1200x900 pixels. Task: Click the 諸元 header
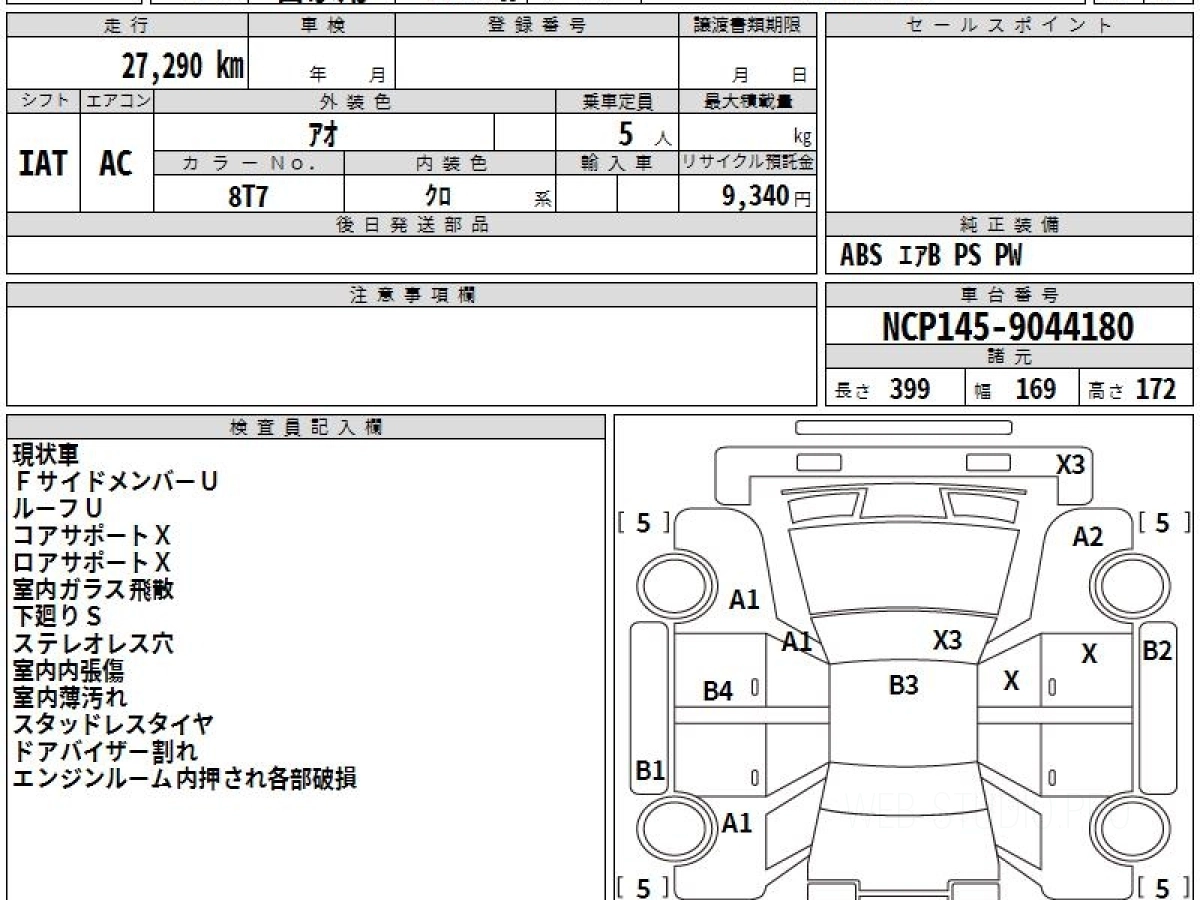(1009, 357)
